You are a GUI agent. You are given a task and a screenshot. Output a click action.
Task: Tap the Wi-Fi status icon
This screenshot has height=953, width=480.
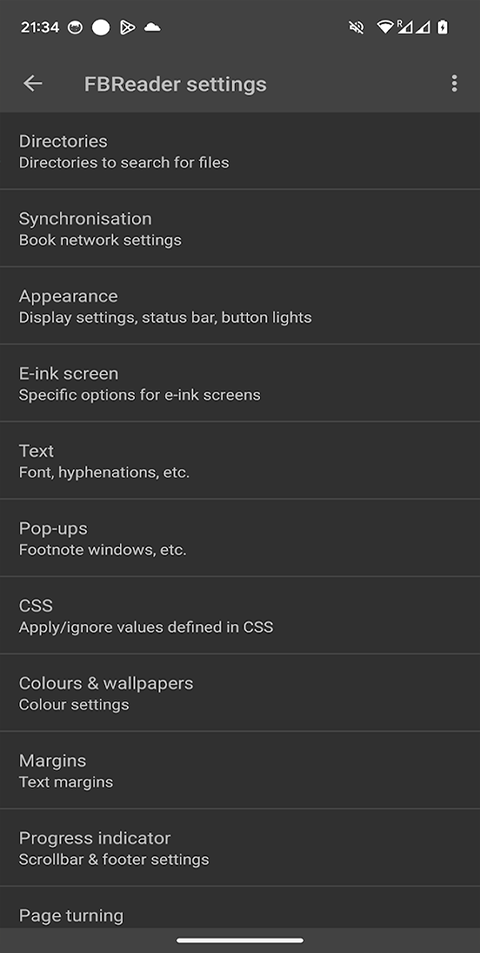pyautogui.click(x=385, y=27)
